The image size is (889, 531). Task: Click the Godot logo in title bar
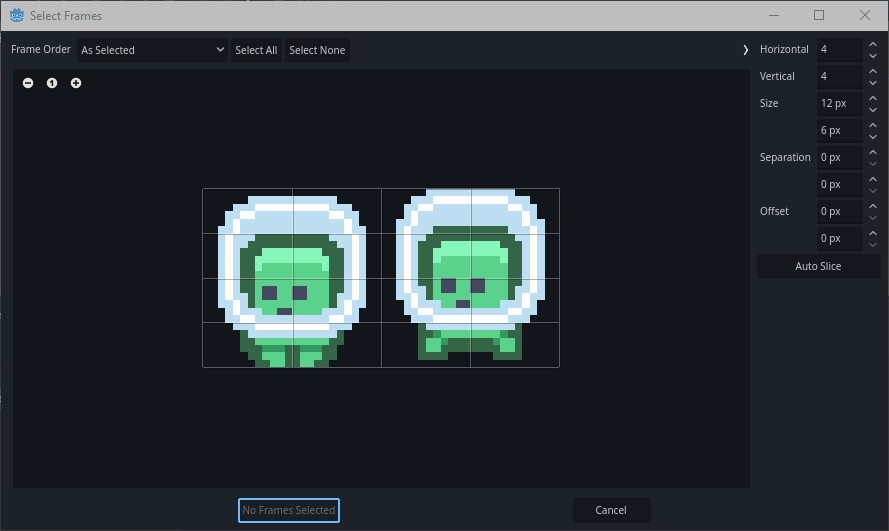coord(16,16)
